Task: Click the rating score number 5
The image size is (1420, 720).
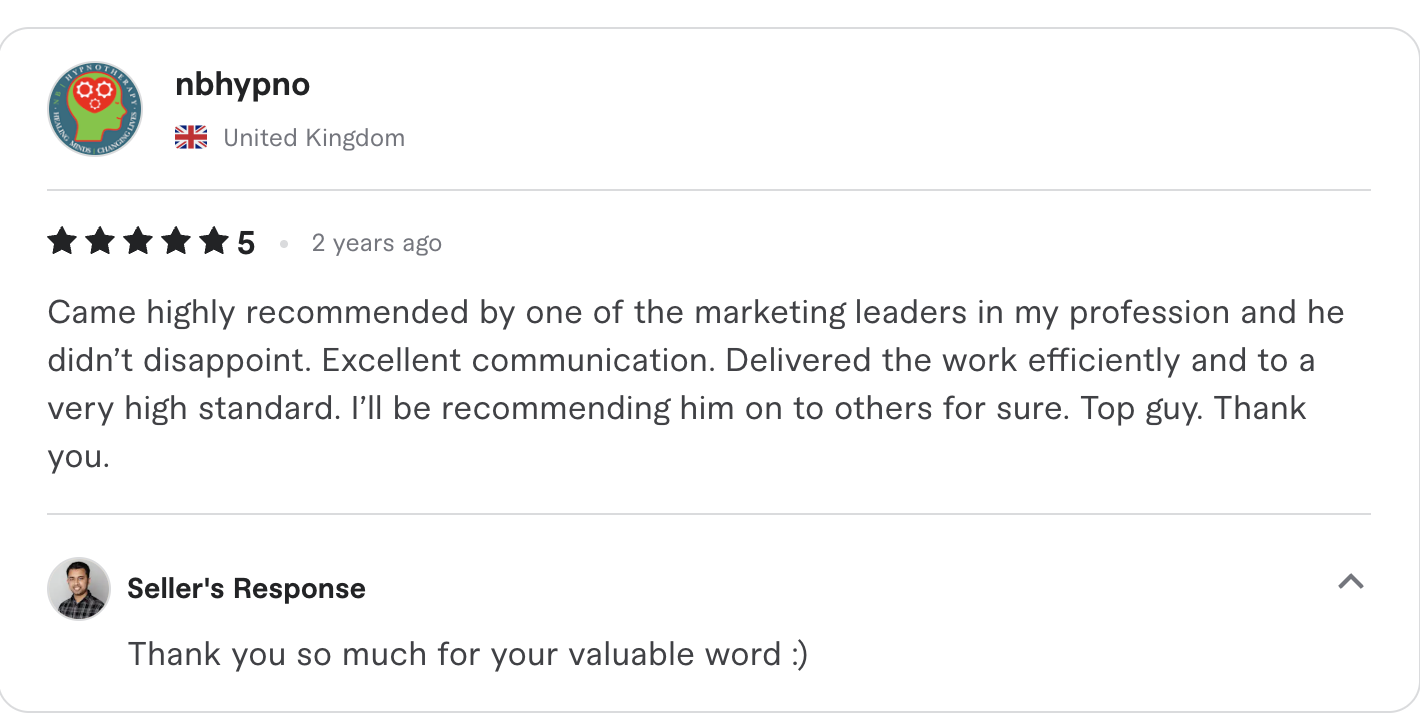Action: tap(247, 240)
